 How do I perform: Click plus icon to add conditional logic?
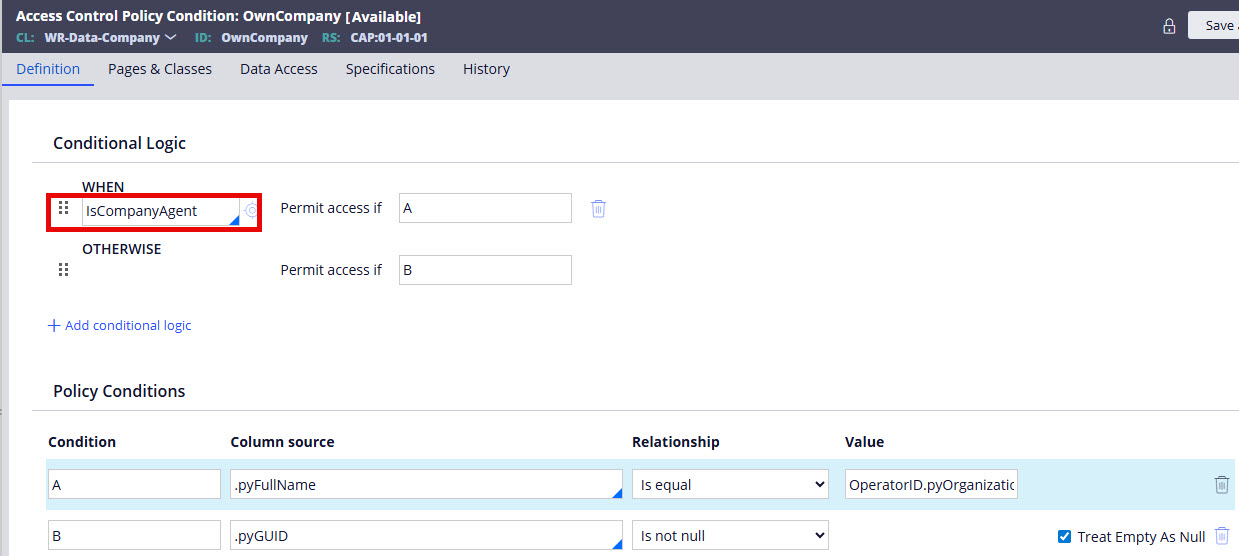(54, 326)
